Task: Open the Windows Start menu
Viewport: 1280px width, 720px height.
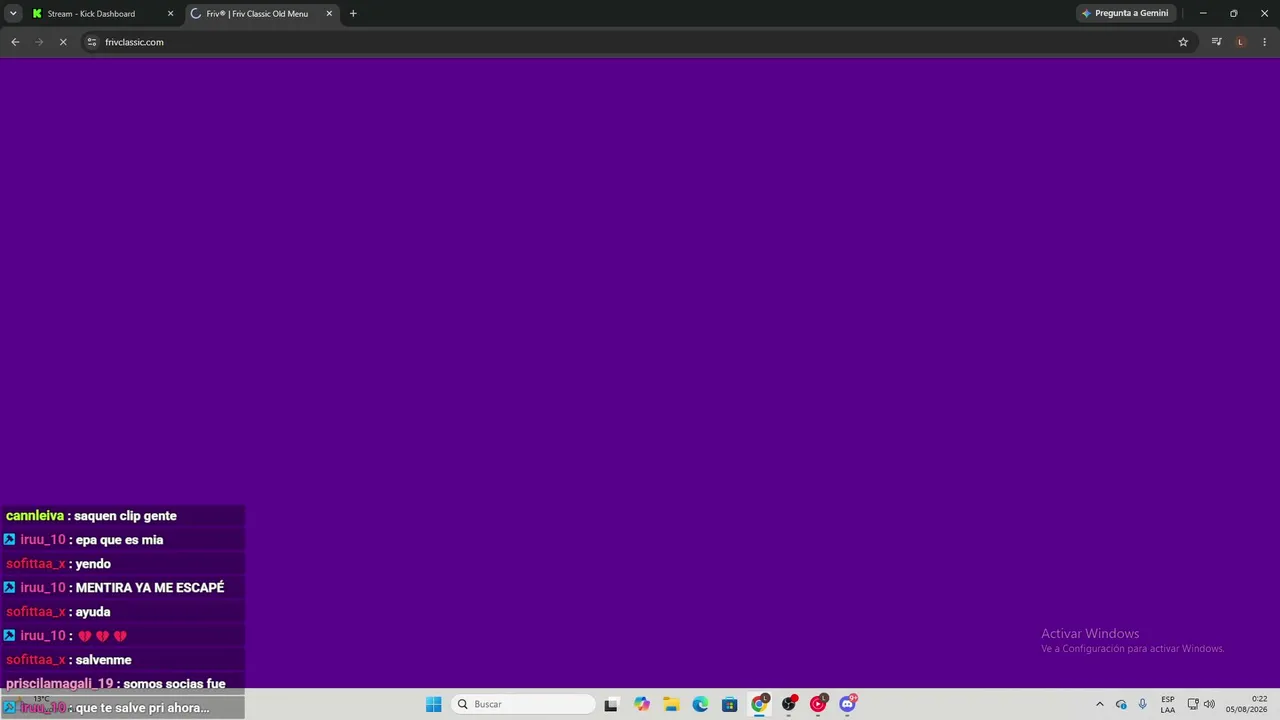Action: click(x=433, y=704)
